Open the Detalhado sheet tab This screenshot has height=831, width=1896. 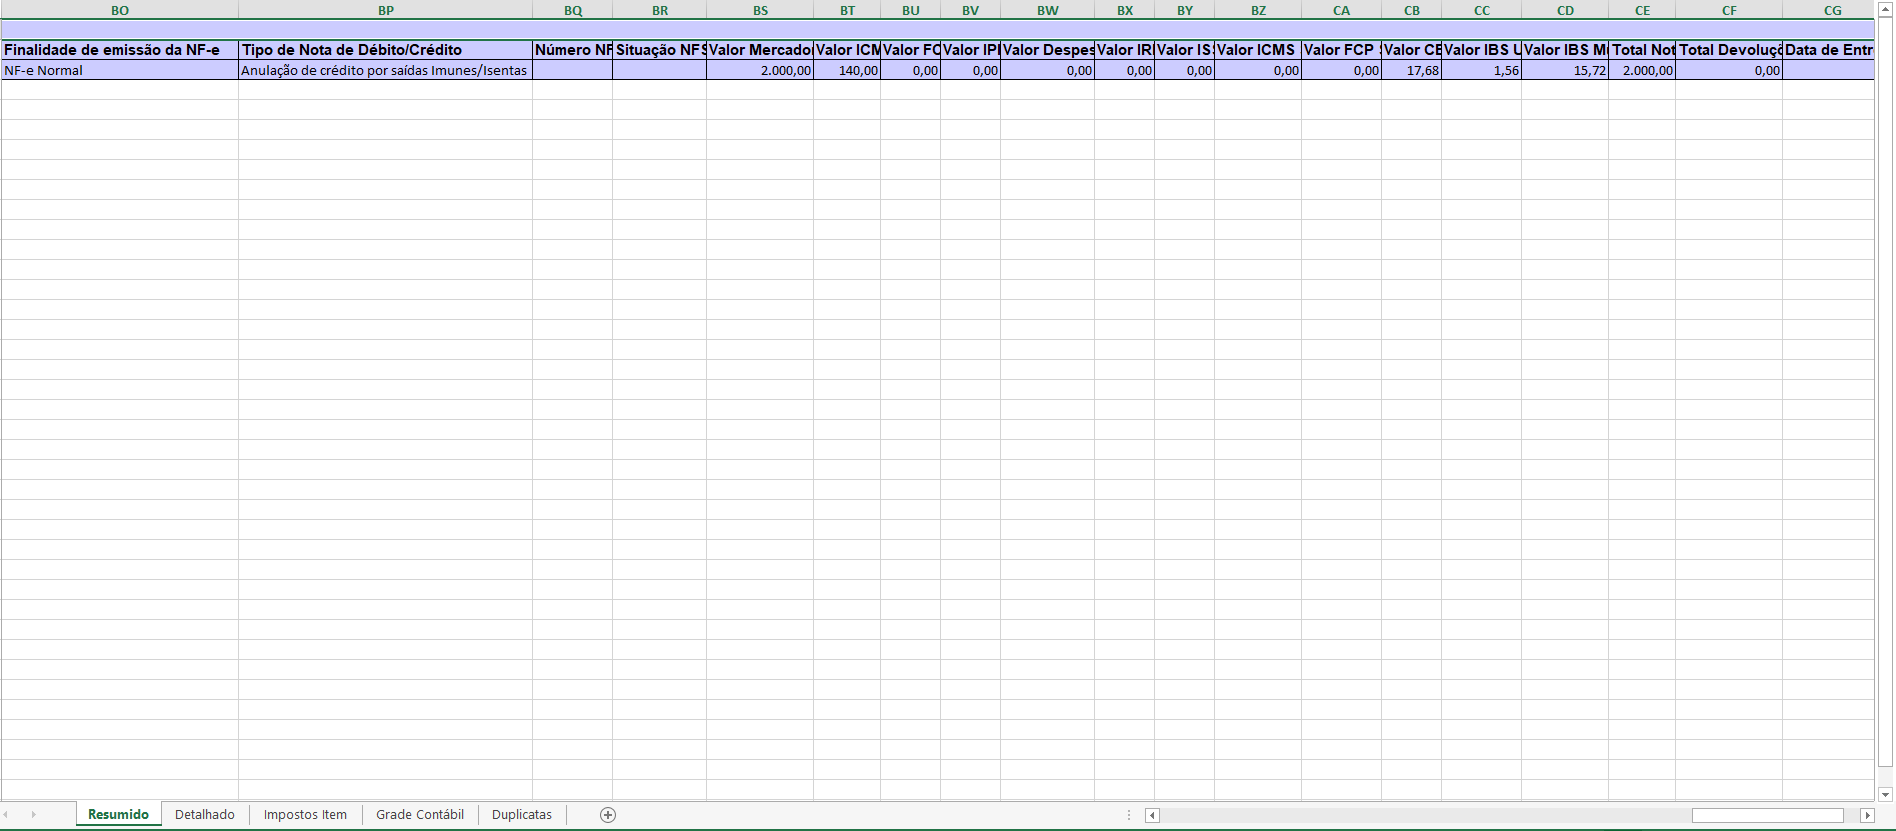point(205,815)
